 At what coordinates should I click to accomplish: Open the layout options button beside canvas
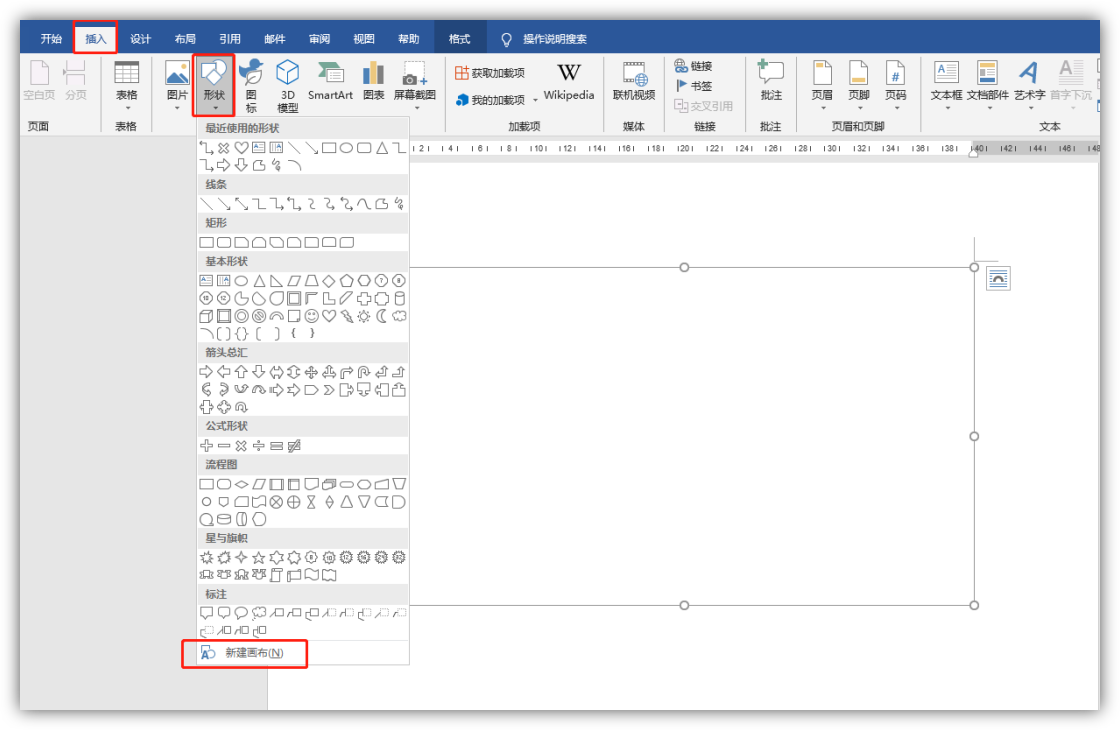998,279
